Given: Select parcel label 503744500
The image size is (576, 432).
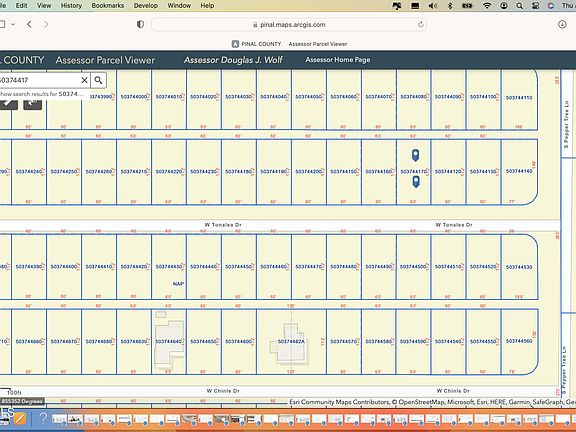Looking at the screenshot, I should [x=414, y=267].
